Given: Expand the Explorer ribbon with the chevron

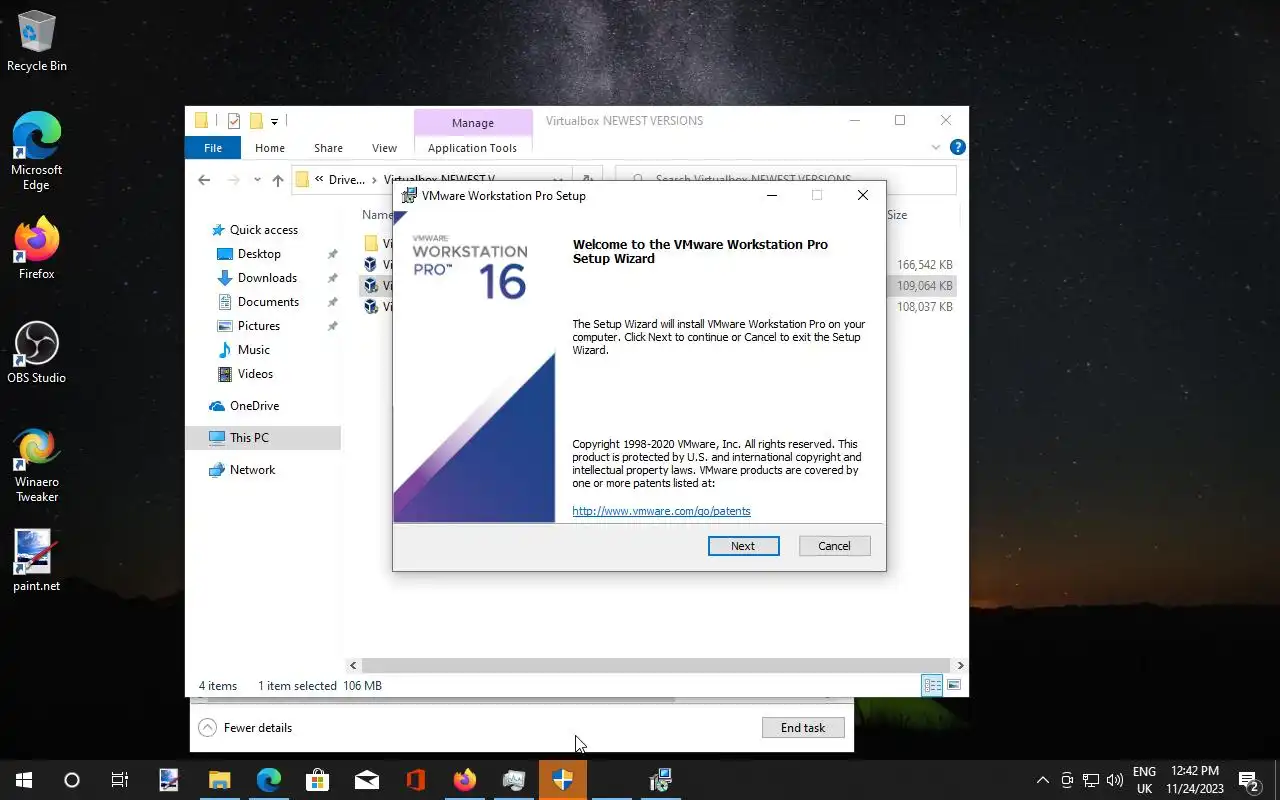Looking at the screenshot, I should [936, 147].
